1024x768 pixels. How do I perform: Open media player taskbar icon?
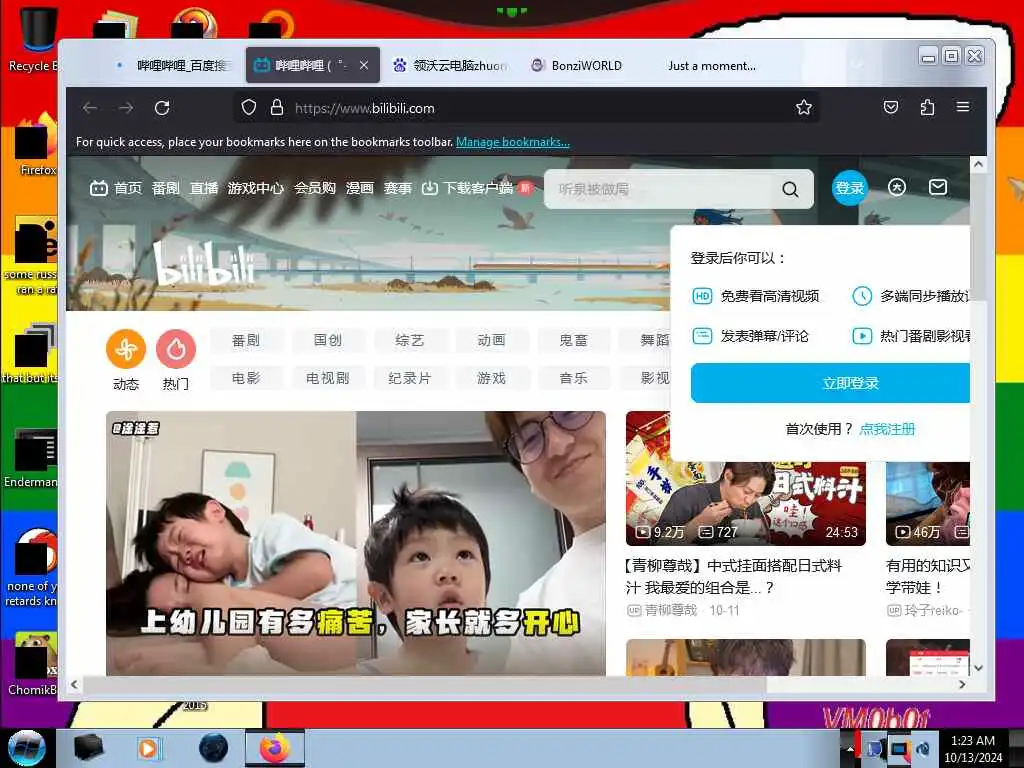(x=148, y=748)
